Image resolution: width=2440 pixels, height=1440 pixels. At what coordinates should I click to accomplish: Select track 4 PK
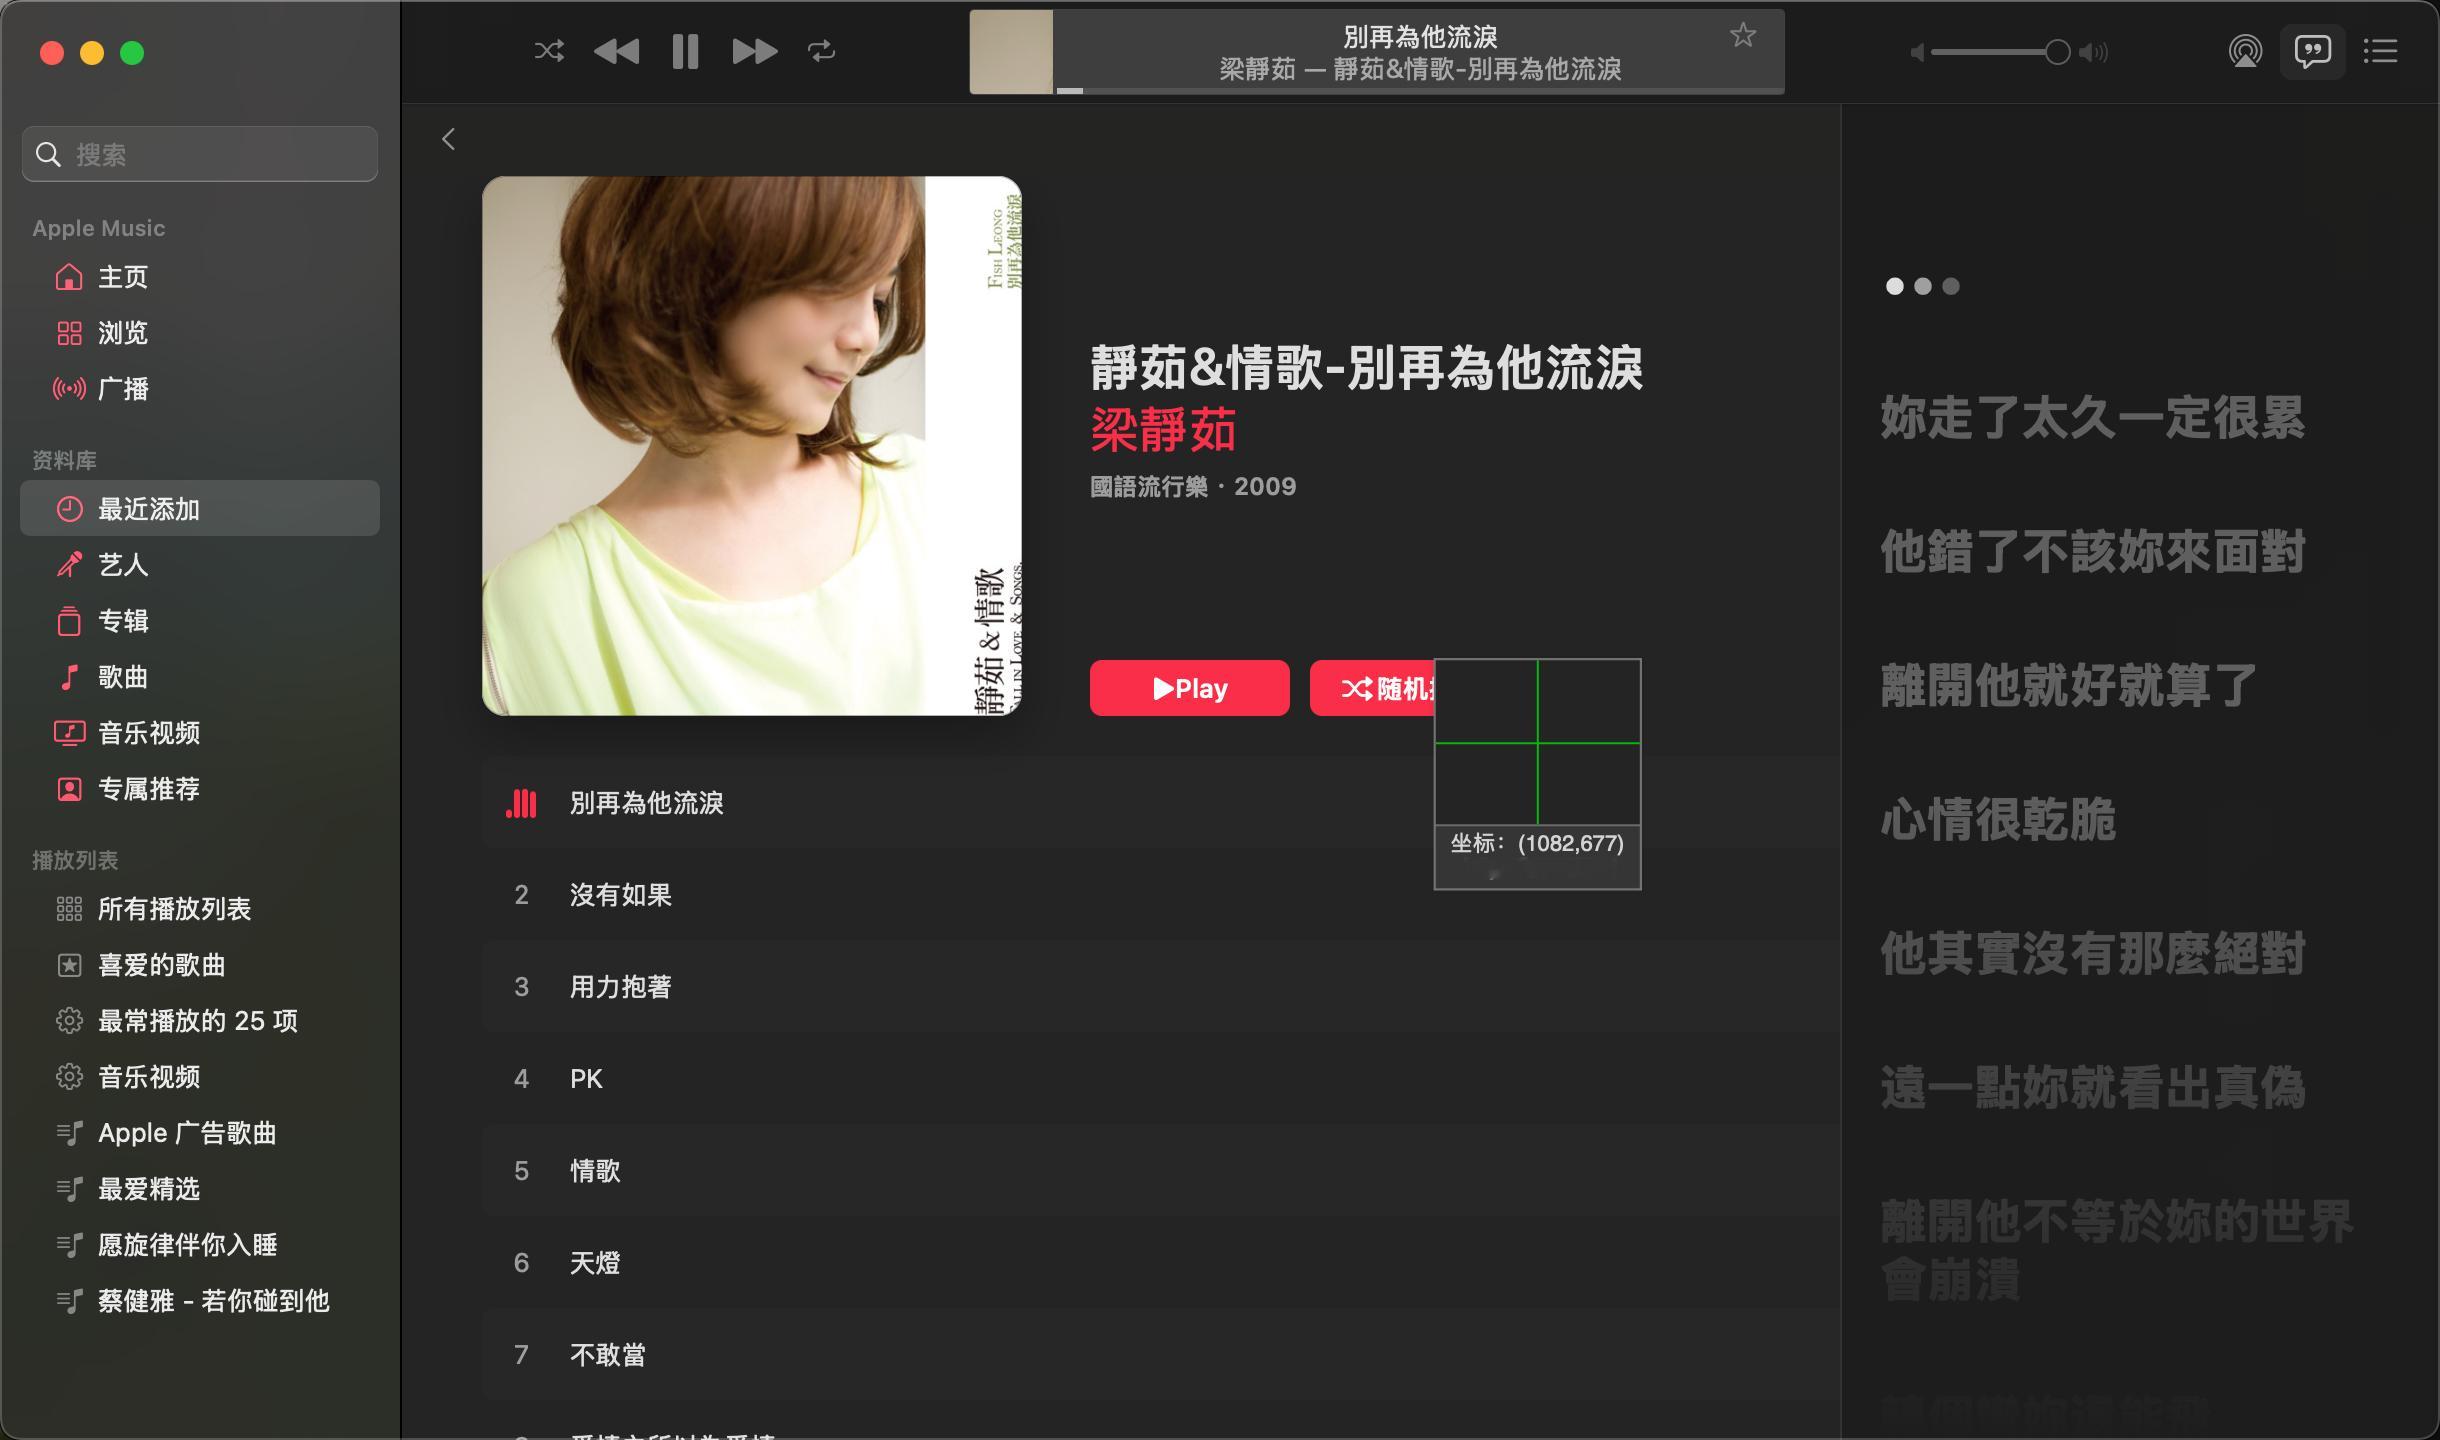(1161, 1079)
